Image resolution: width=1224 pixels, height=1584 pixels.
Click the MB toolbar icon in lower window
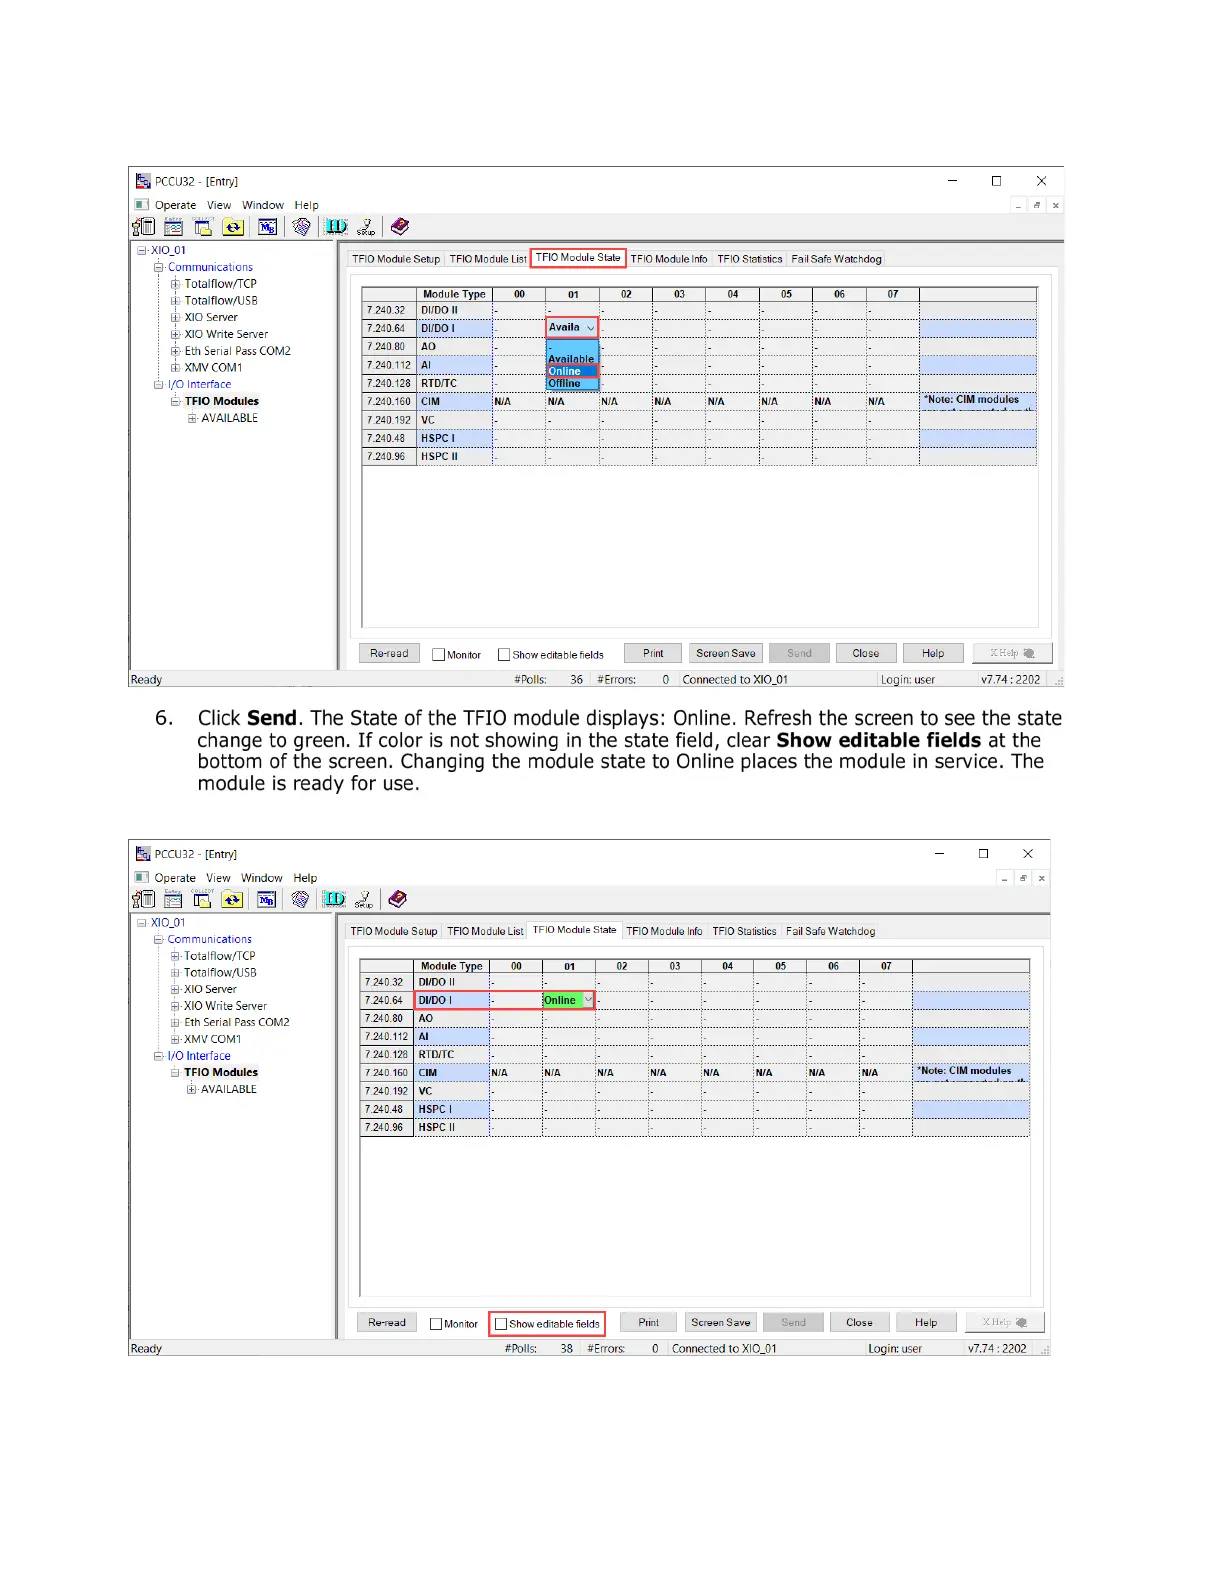click(x=266, y=899)
